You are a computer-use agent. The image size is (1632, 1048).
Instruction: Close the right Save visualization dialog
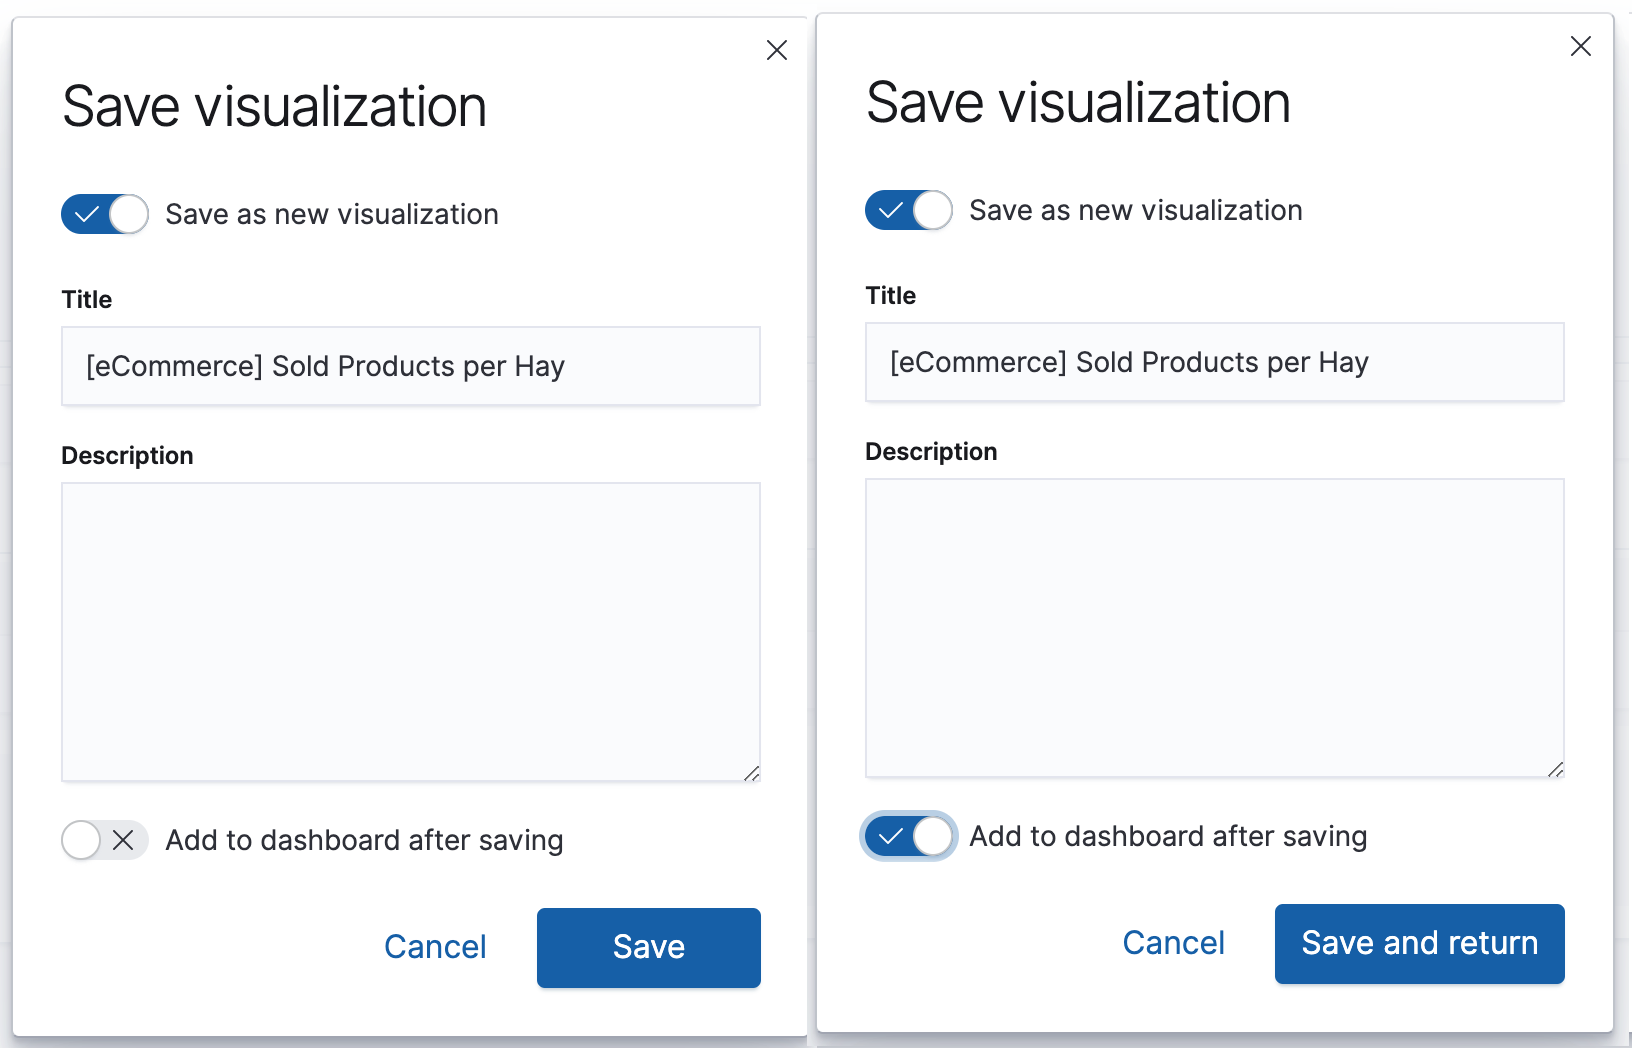tap(1581, 46)
